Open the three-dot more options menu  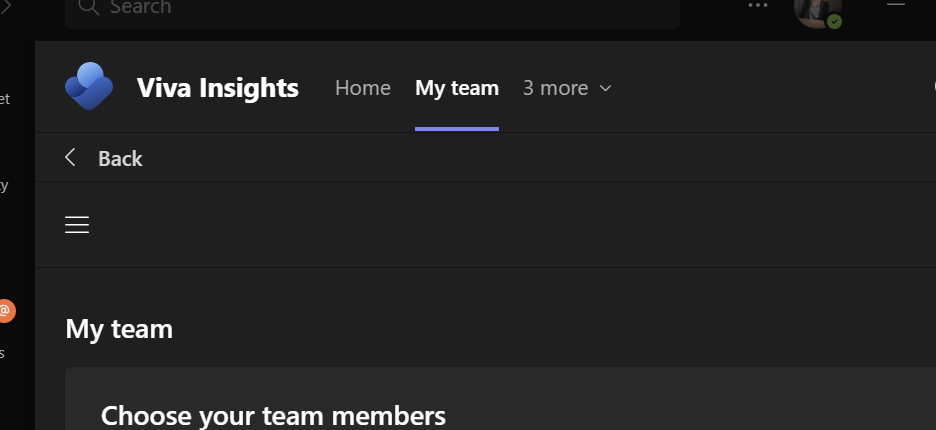coord(759,6)
